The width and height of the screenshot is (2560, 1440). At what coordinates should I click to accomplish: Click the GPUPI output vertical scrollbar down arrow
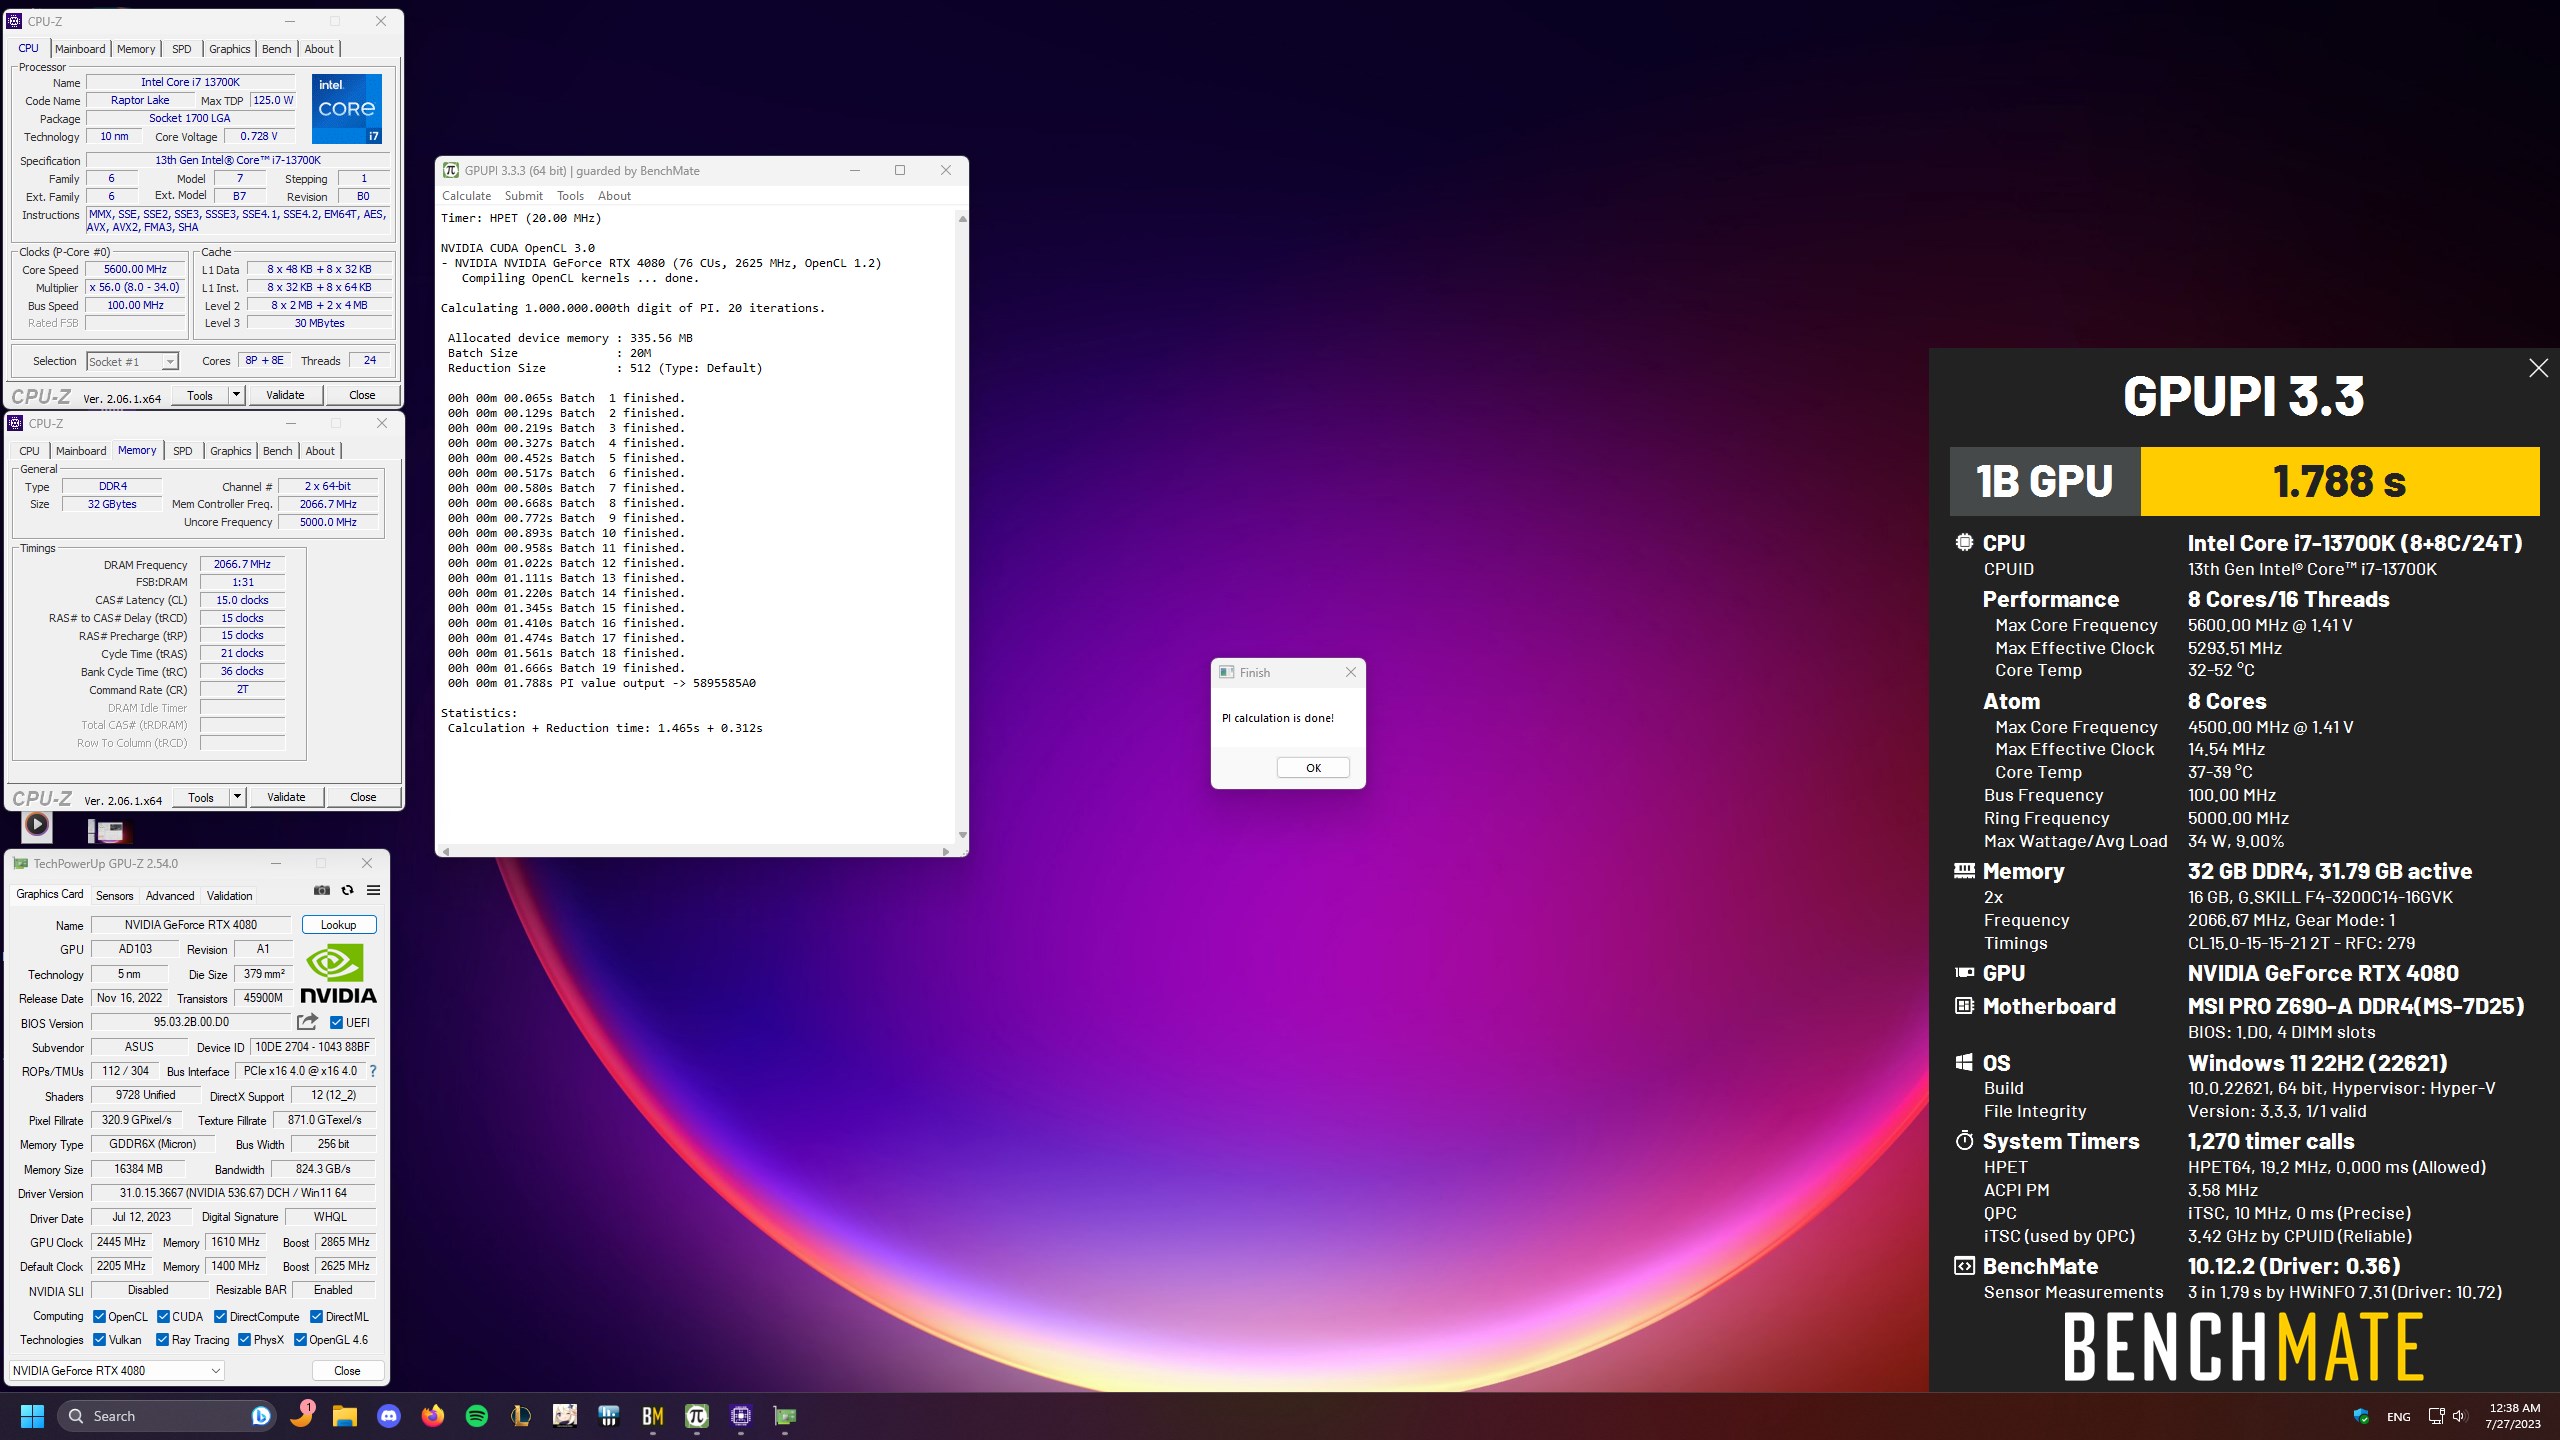pyautogui.click(x=962, y=835)
